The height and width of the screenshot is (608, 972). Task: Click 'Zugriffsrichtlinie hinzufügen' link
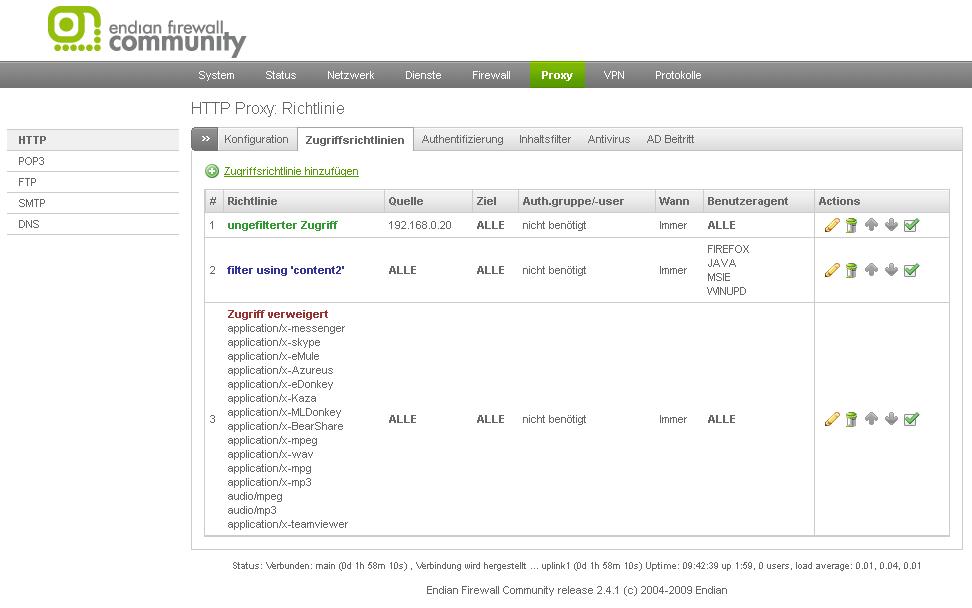click(291, 171)
